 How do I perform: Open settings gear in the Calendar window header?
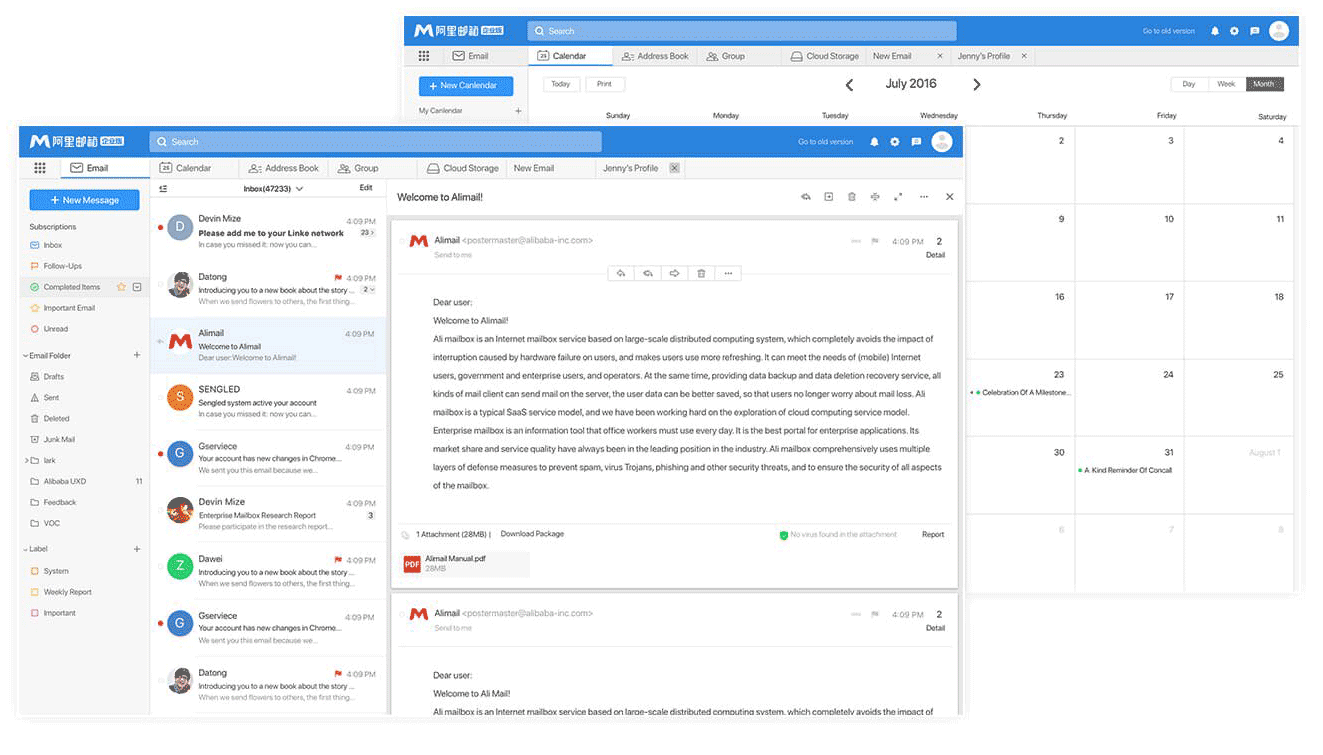(x=1234, y=31)
